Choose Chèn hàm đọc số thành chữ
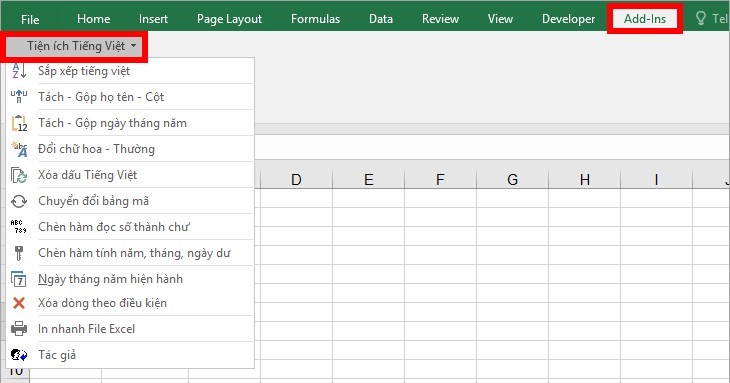 click(x=130, y=227)
